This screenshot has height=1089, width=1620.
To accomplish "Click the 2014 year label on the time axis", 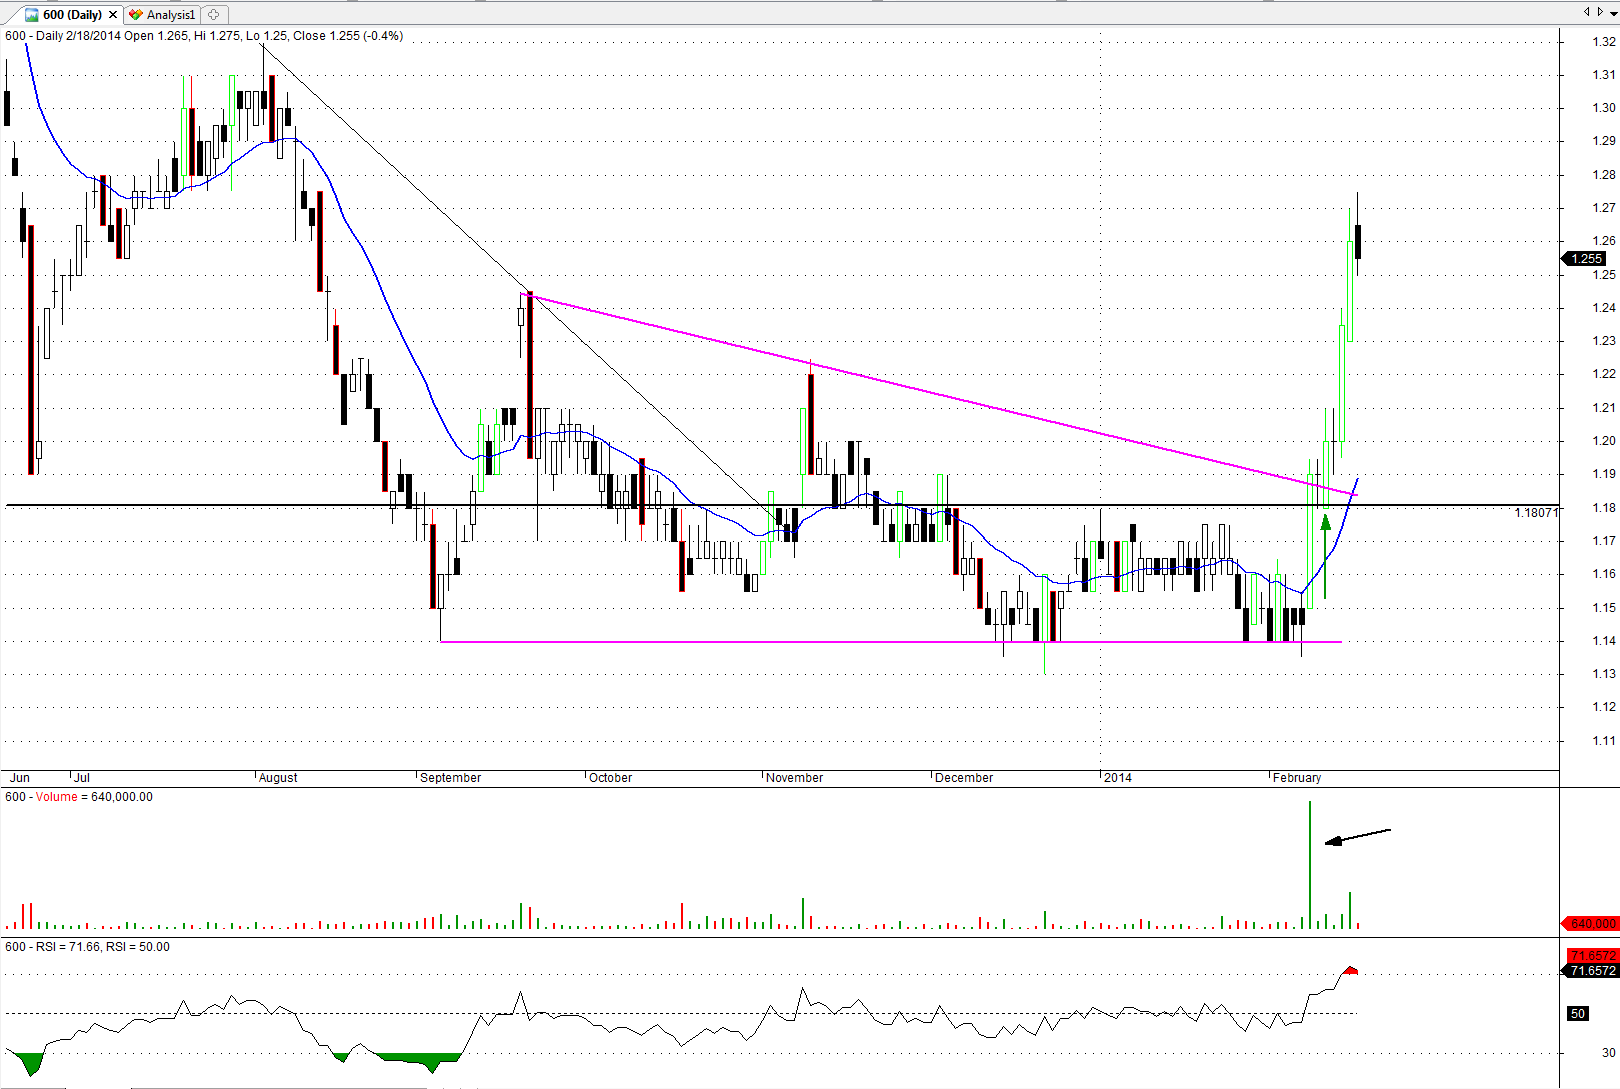I will 1118,778.
